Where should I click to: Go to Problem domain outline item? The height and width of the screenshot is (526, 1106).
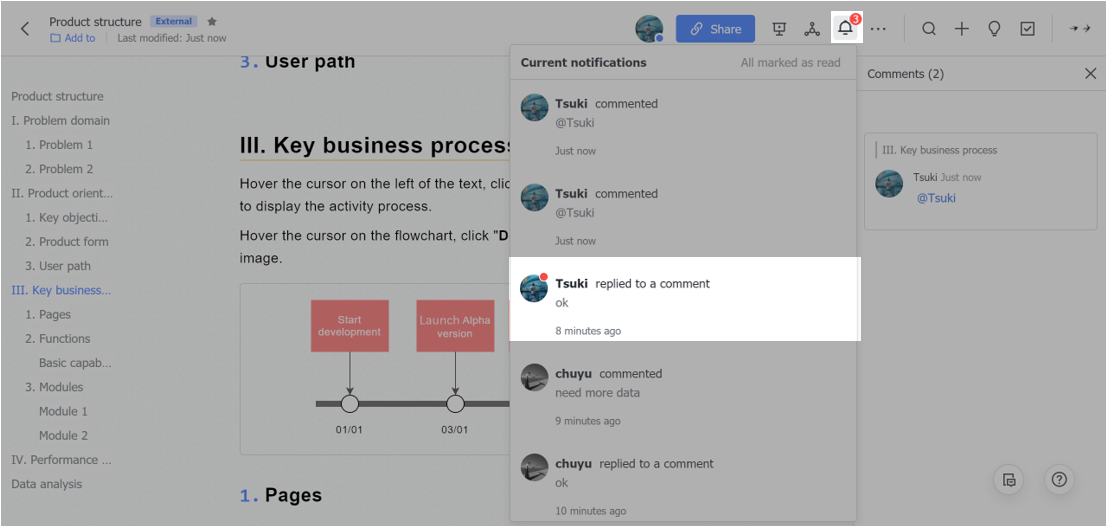tap(61, 121)
